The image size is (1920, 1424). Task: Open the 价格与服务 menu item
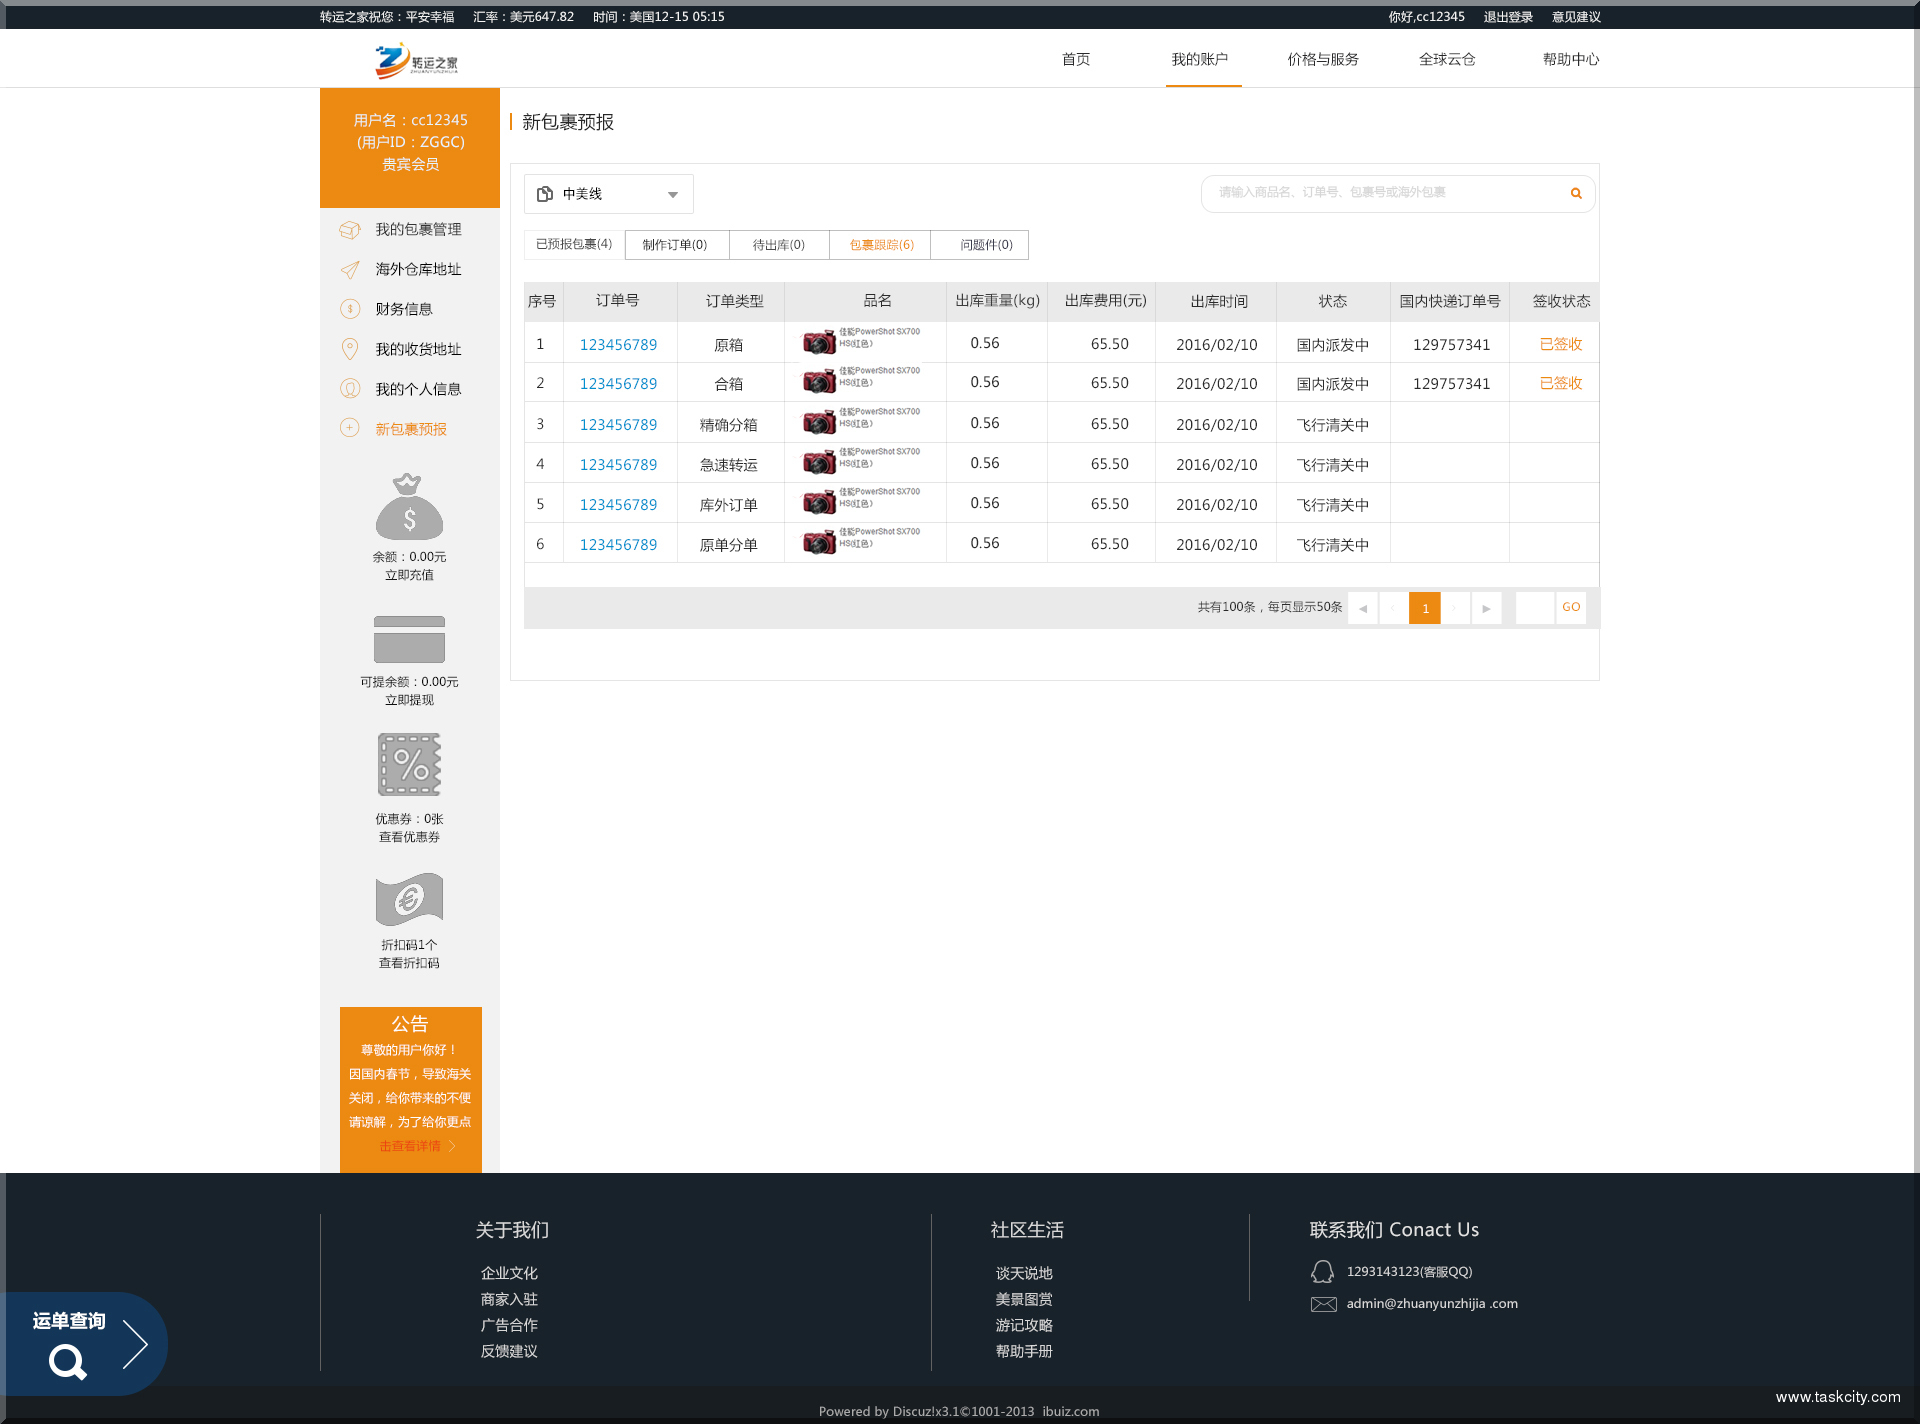1323,59
